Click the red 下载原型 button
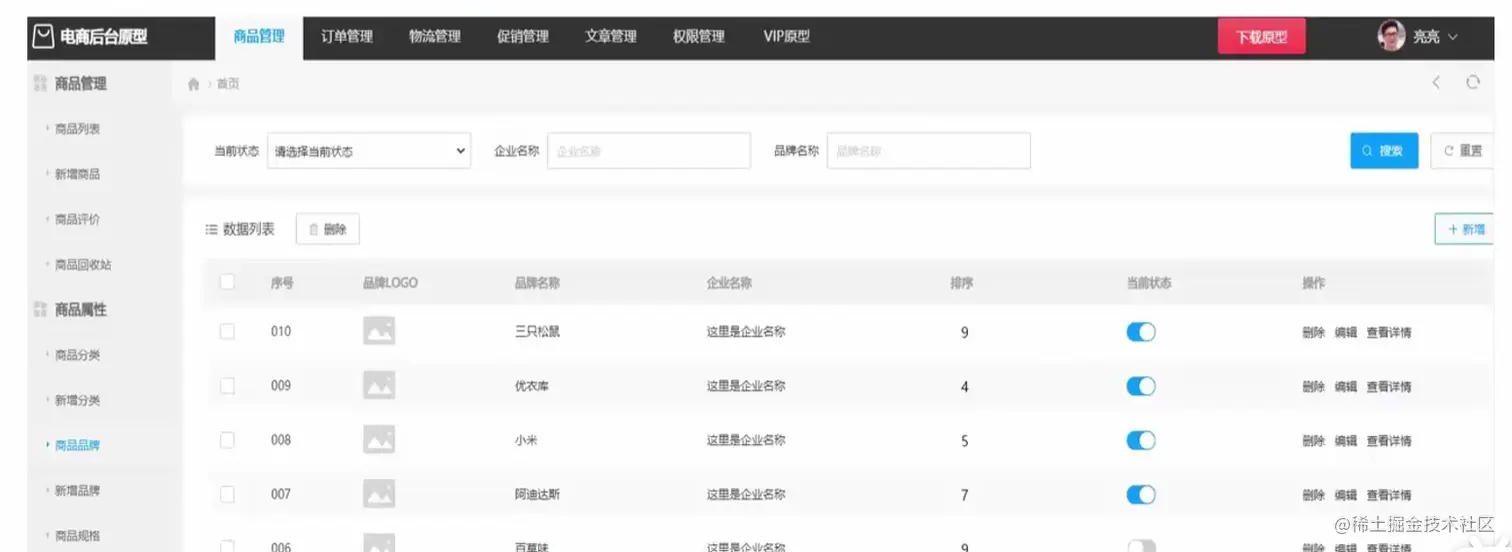 pyautogui.click(x=1262, y=37)
